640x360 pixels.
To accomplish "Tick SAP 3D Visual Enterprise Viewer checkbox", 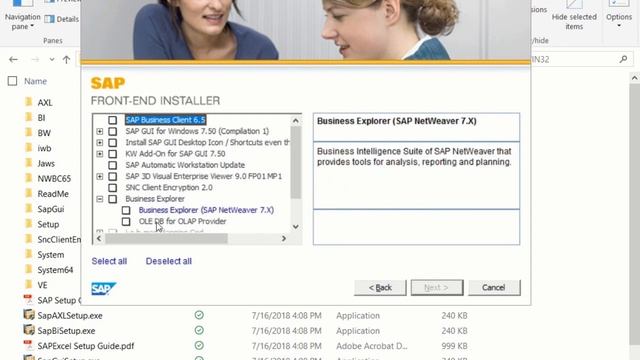I will pyautogui.click(x=113, y=176).
